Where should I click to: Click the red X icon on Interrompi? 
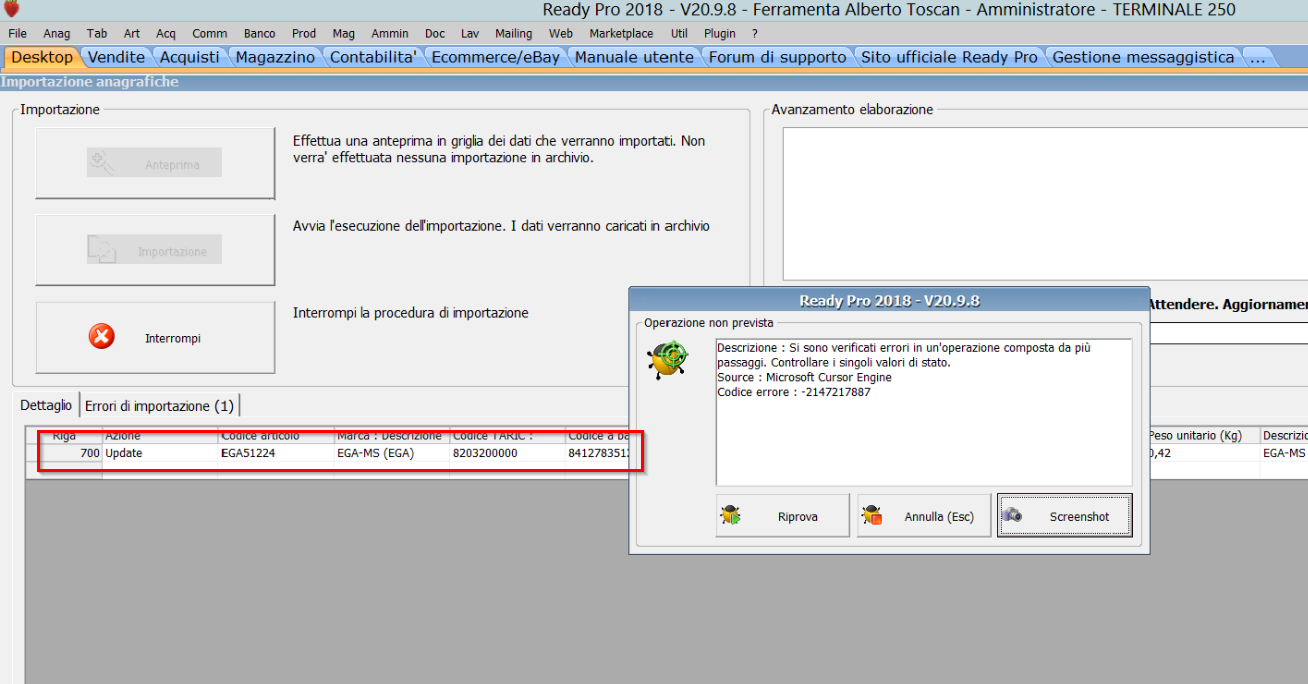(102, 337)
